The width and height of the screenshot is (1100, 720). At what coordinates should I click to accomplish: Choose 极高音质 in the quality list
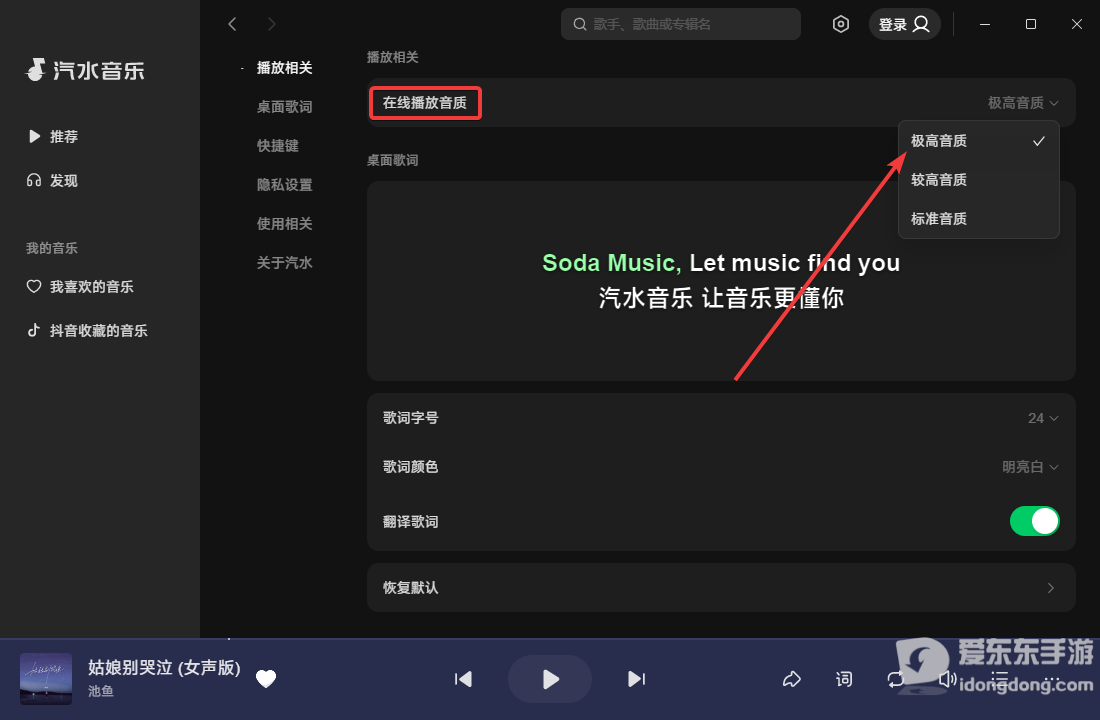coord(978,140)
